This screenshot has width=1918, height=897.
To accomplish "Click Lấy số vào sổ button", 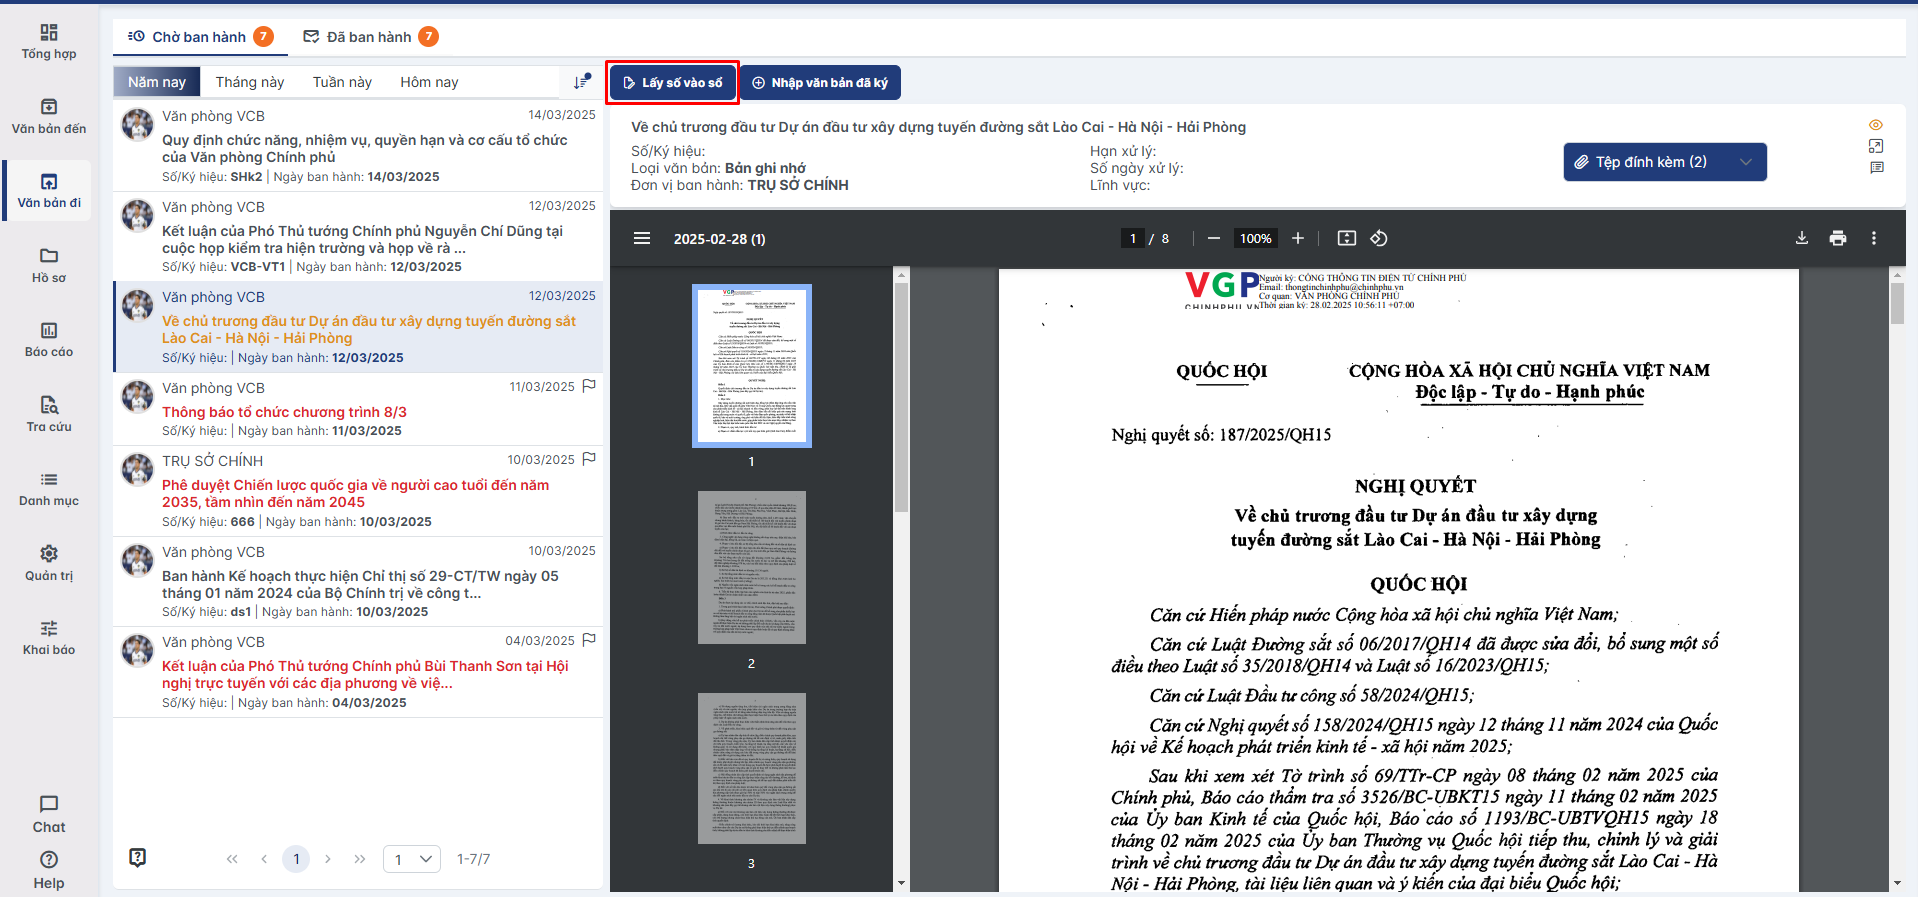I will (672, 83).
